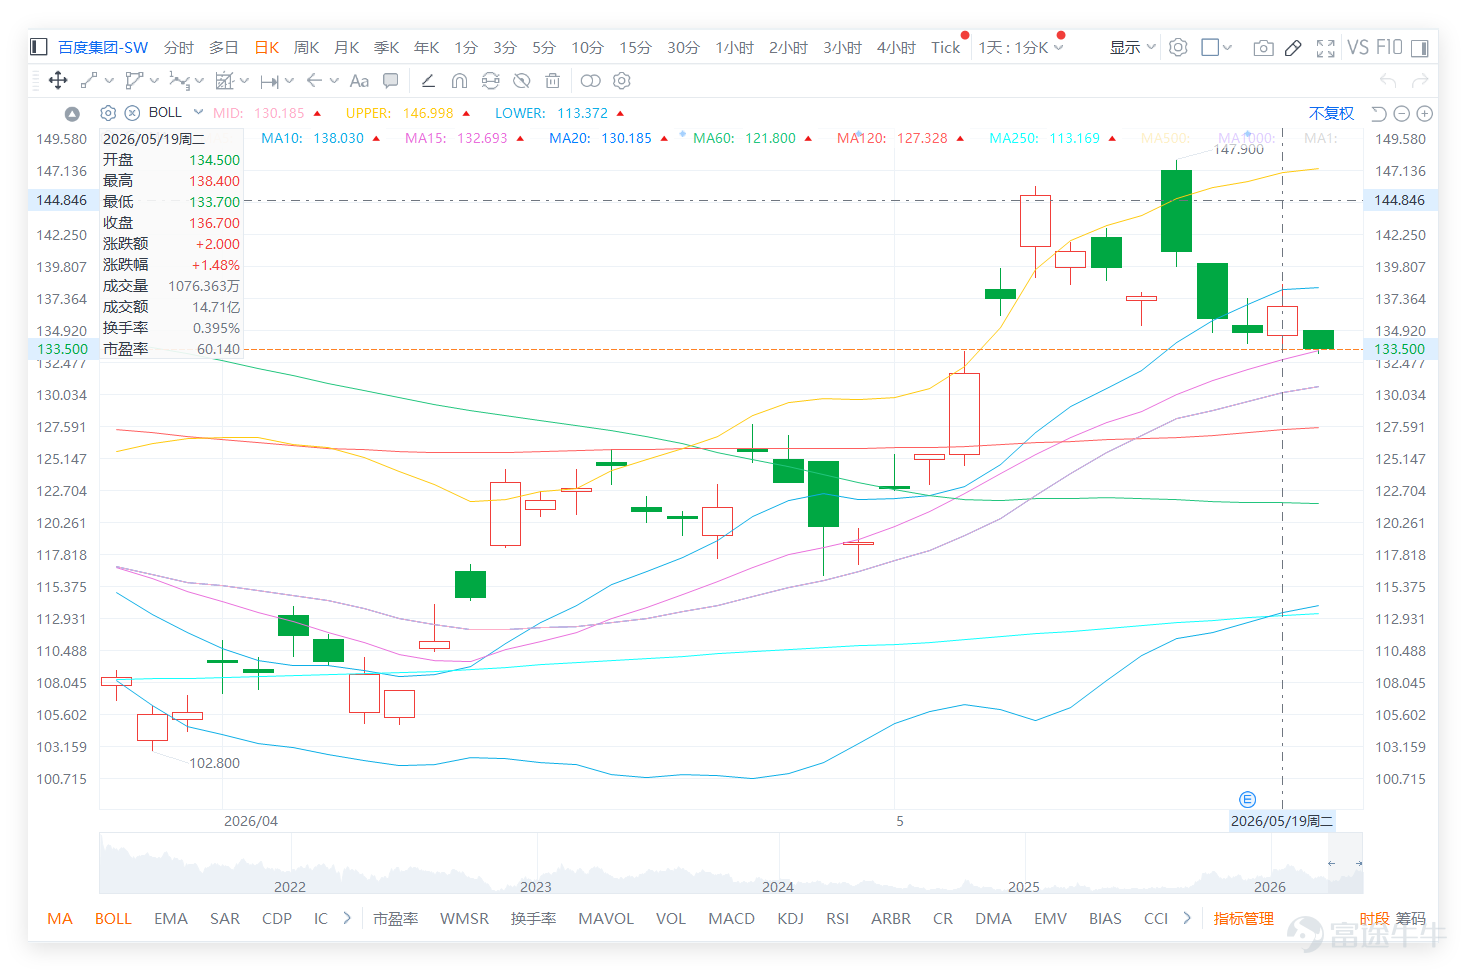Toggle the right sidebar panel icon

pos(1420,47)
